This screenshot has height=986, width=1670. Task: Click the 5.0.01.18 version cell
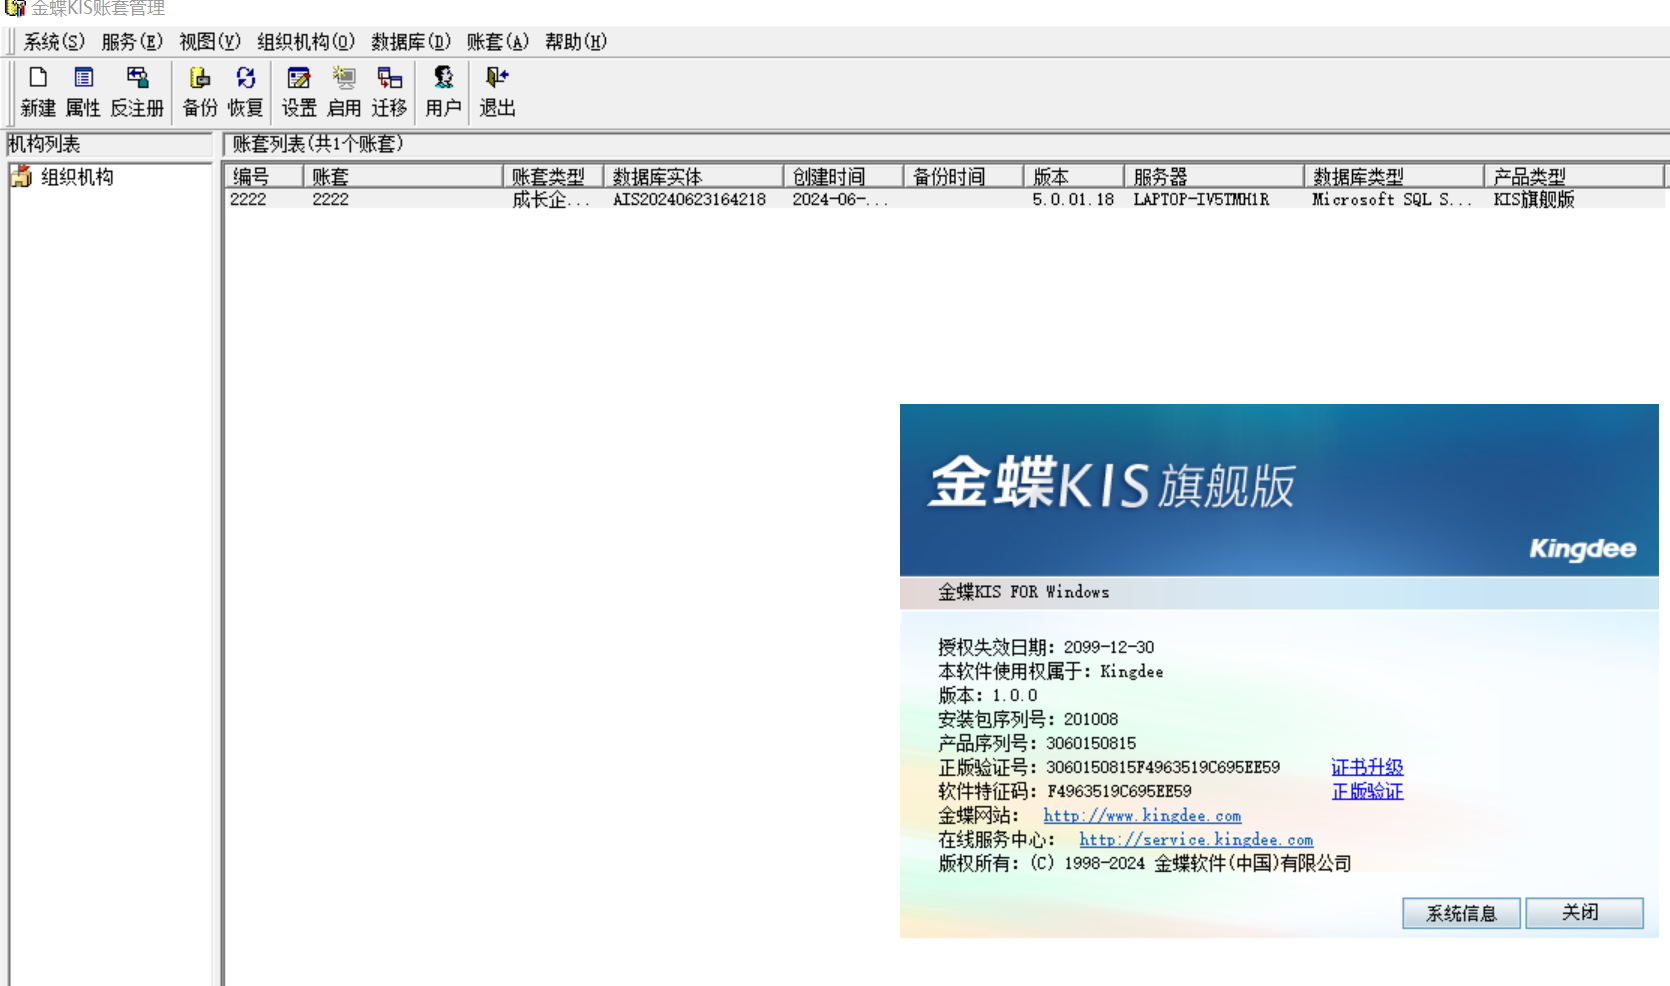point(1073,199)
